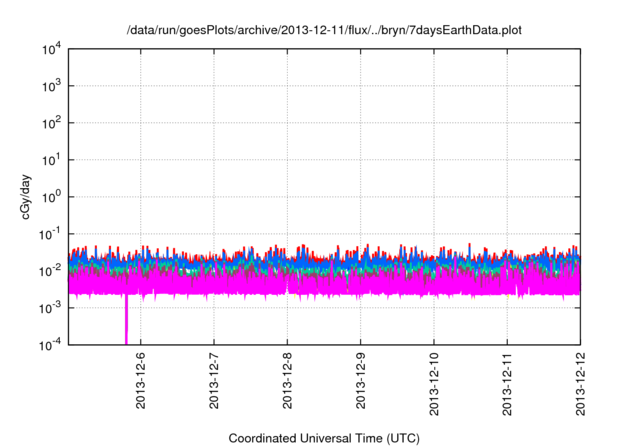The image size is (640, 448).
Task: Click the 10^-3 y-axis tick label
Action: [50, 308]
